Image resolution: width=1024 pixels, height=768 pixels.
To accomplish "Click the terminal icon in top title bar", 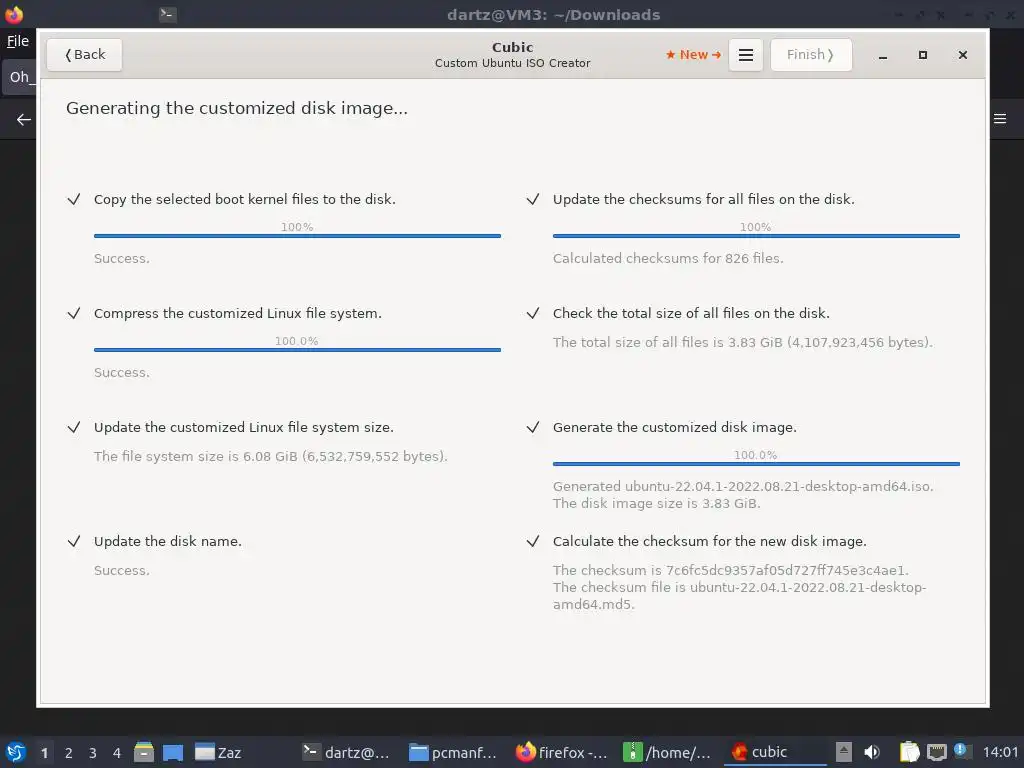I will 168,14.
